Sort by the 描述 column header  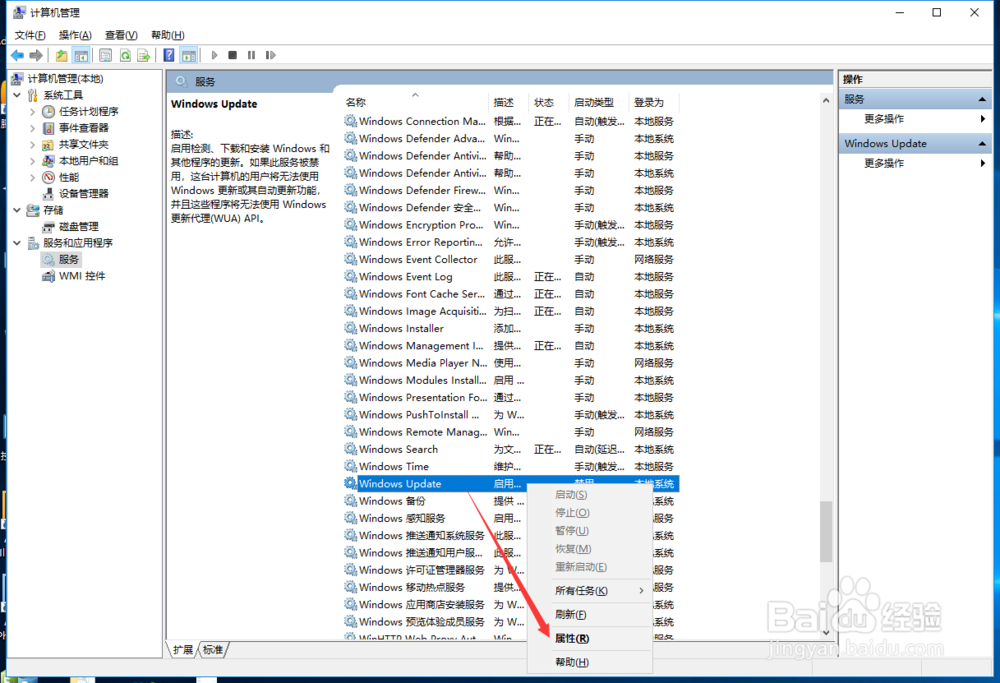[508, 102]
